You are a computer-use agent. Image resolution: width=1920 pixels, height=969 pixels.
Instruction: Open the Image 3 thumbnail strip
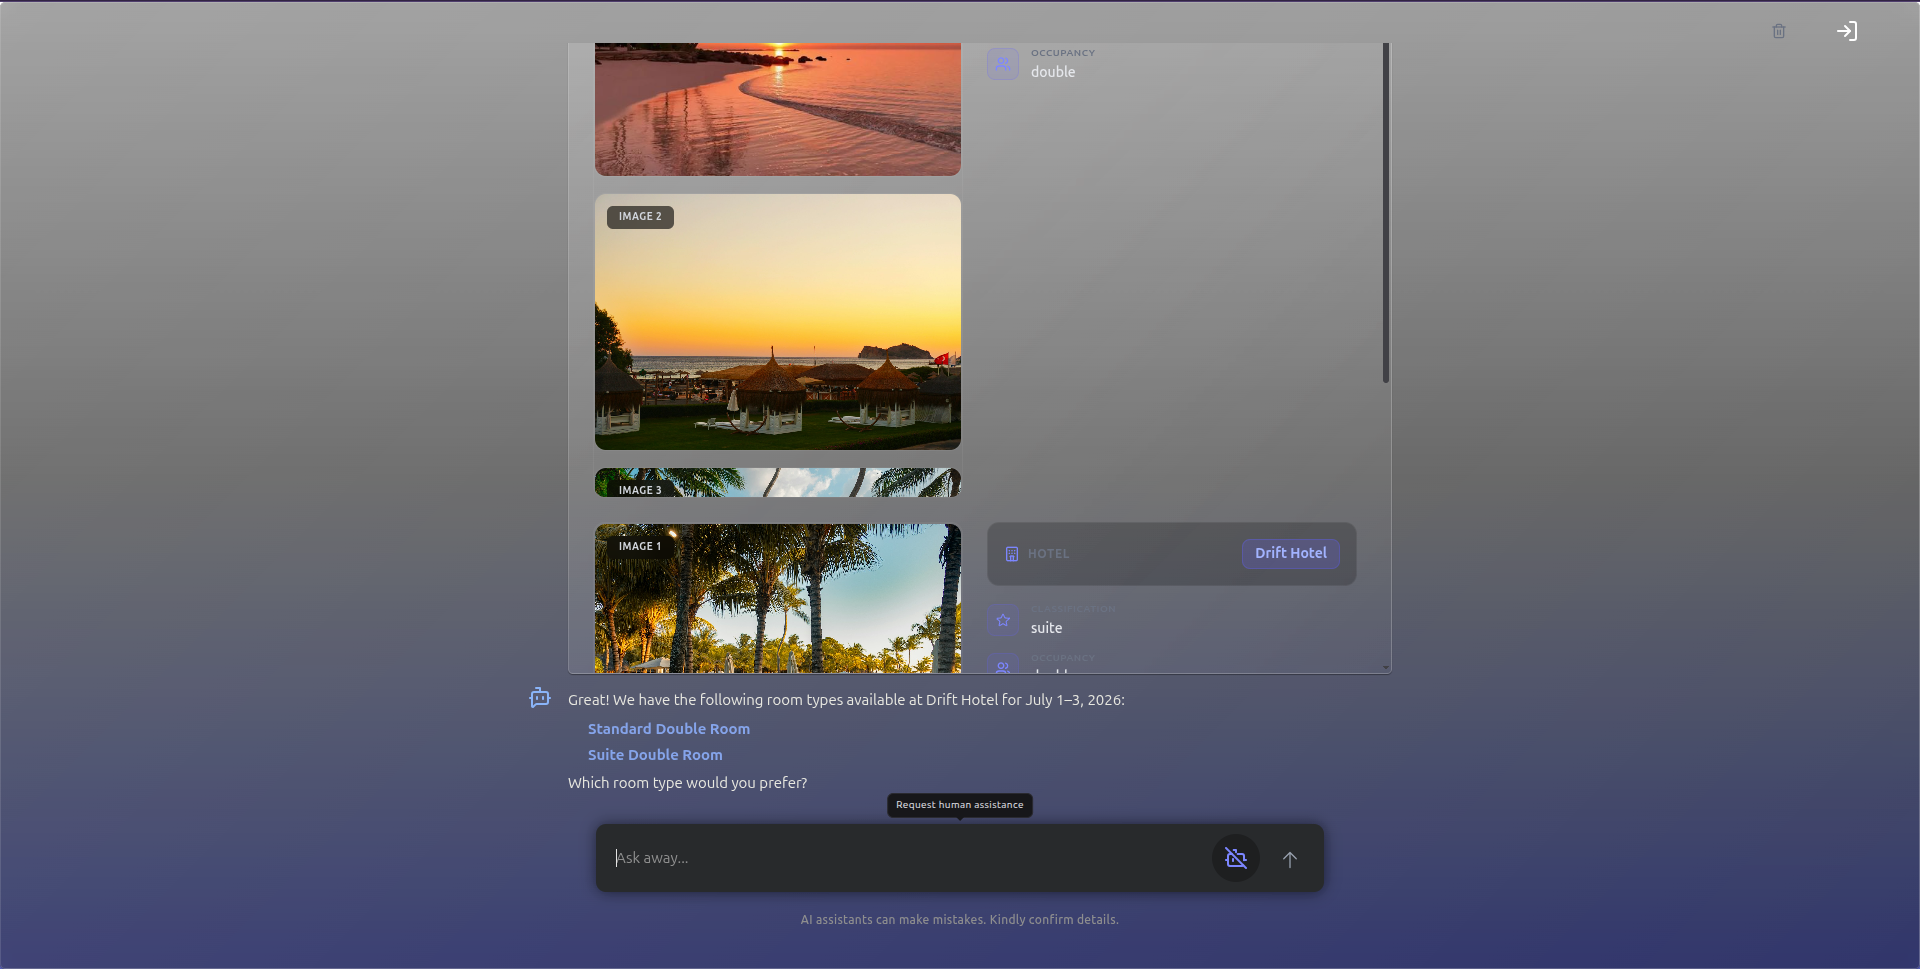[778, 482]
